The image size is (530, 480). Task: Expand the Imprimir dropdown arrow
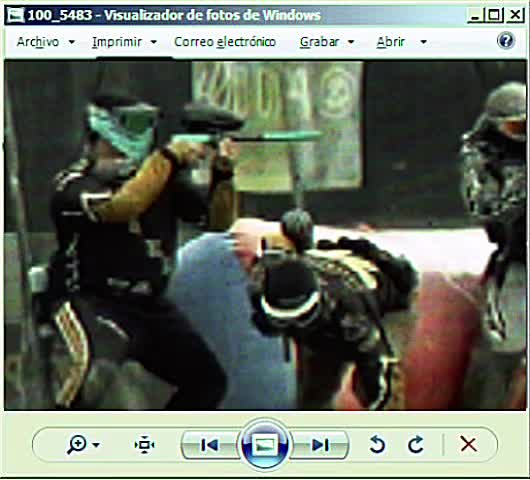[153, 42]
